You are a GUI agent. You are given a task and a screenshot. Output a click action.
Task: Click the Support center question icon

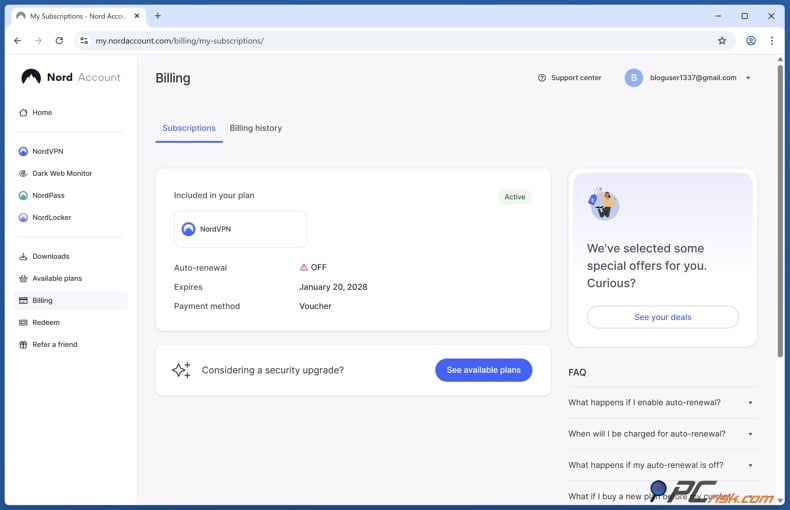click(542, 78)
